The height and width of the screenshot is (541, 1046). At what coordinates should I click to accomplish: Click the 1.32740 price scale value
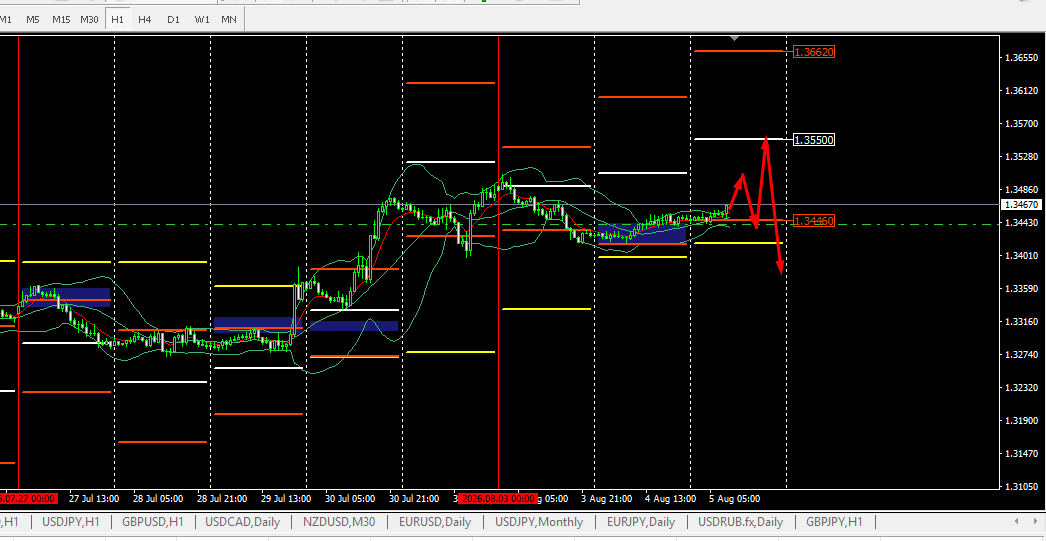[1021, 355]
